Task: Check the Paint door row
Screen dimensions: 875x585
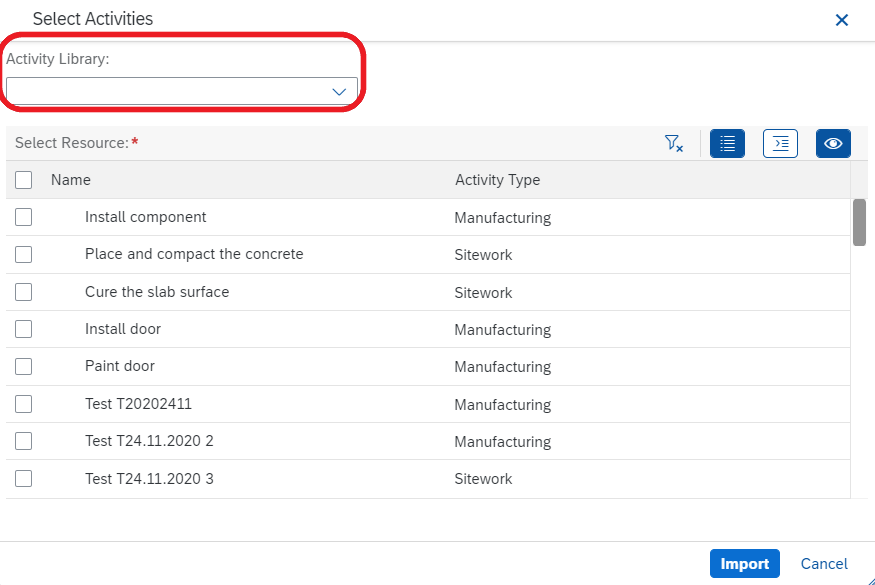Action: pos(23,367)
